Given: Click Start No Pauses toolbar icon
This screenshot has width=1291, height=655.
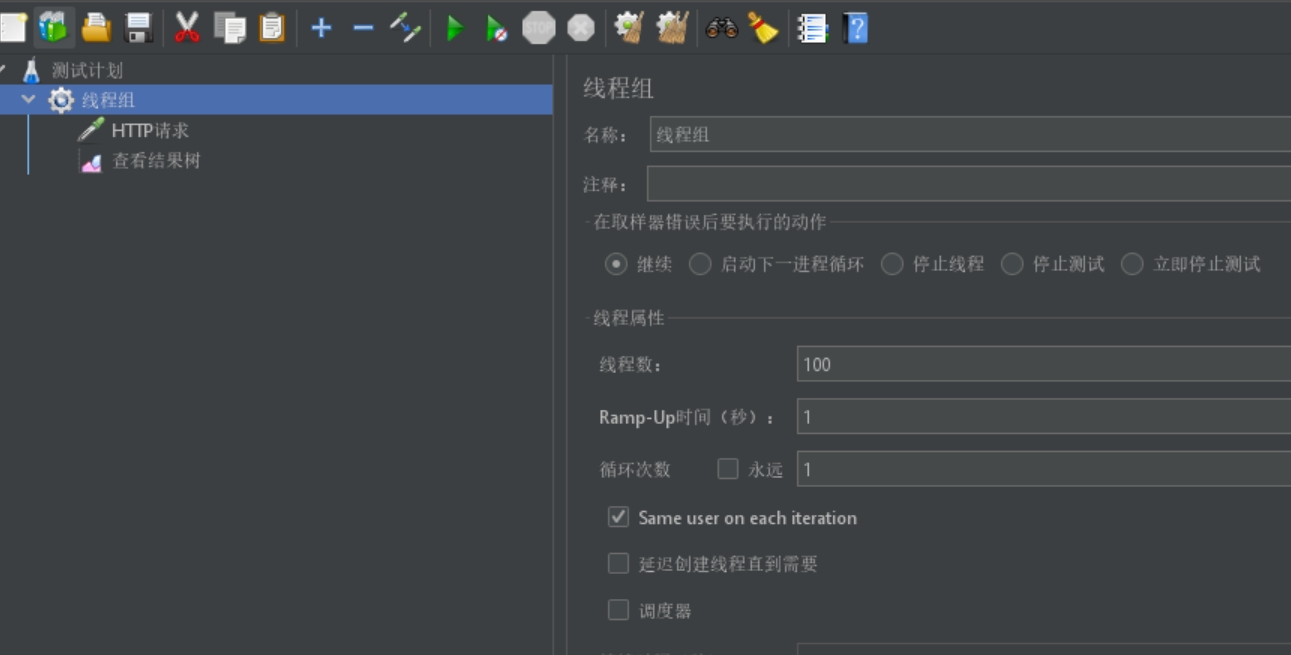Looking at the screenshot, I should (x=496, y=28).
